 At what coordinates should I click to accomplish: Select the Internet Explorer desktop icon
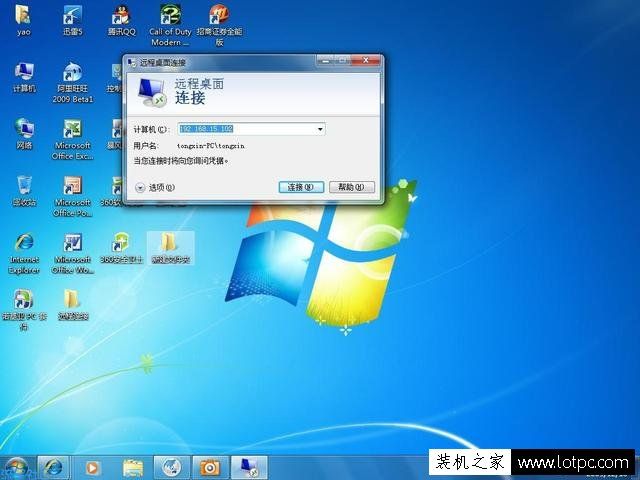click(x=24, y=253)
